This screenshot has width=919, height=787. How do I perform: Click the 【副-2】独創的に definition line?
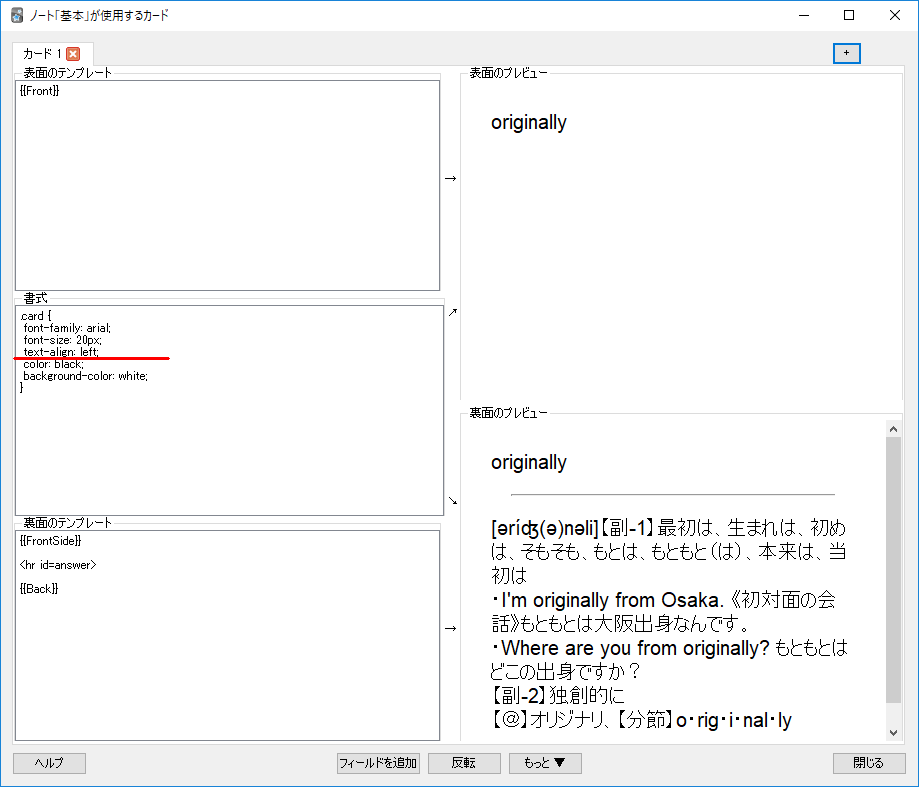pyautogui.click(x=557, y=696)
